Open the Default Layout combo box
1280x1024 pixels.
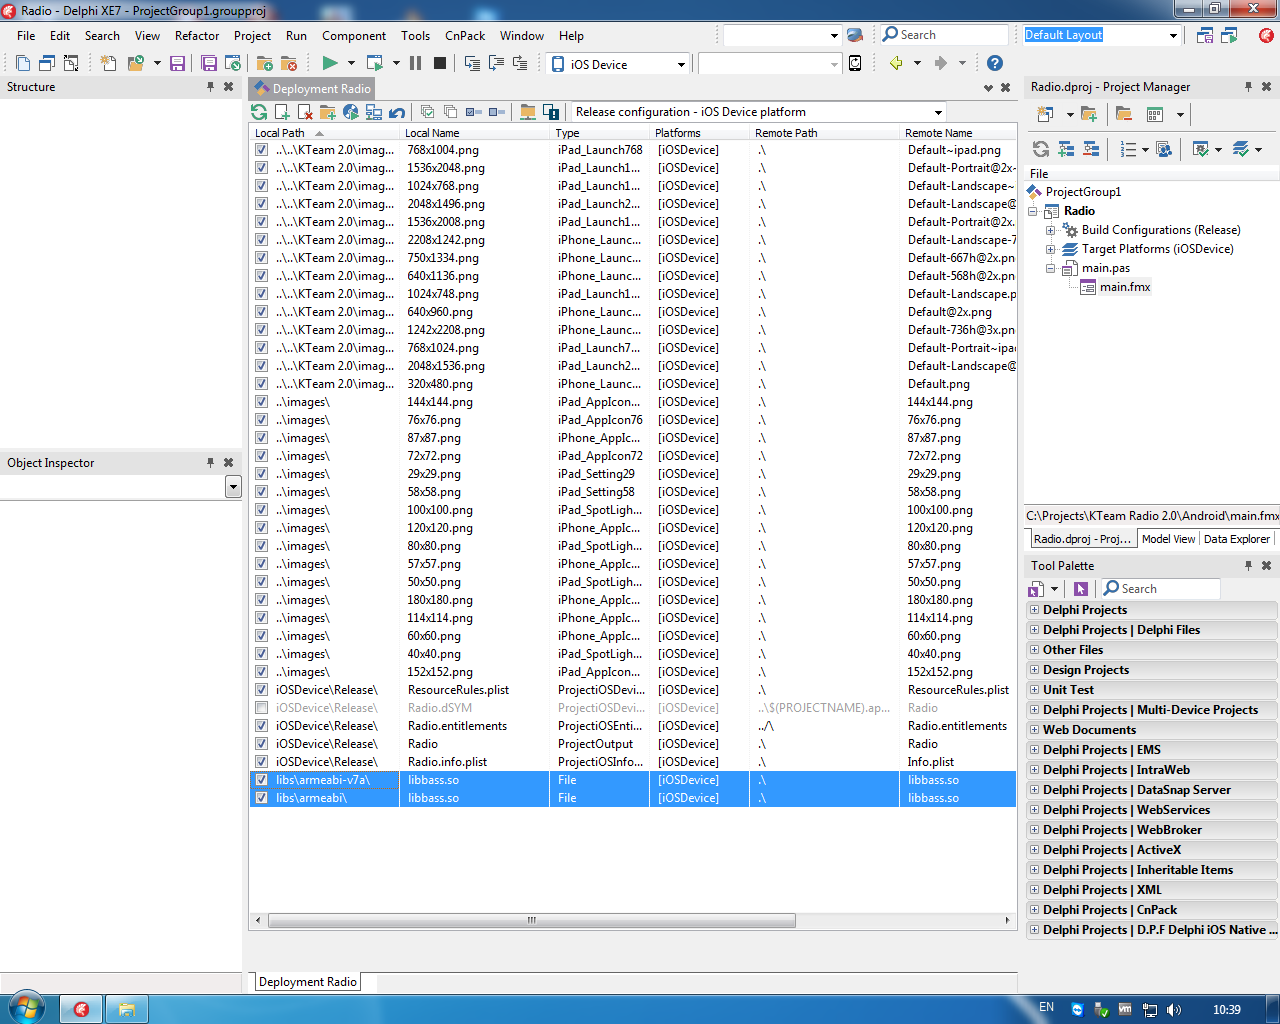(1173, 35)
